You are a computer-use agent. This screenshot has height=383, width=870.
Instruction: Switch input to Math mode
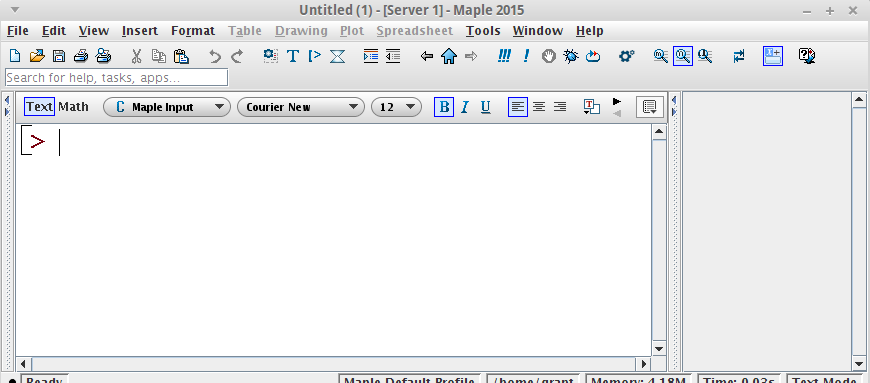73,107
